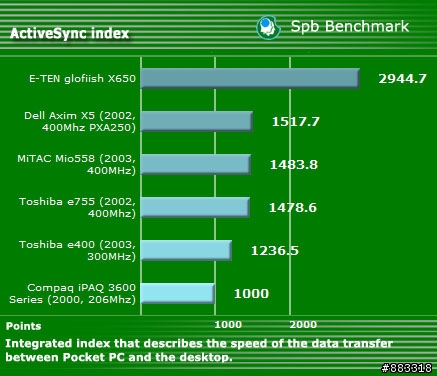Select the 'Spb Benchmark' title text

click(x=350, y=26)
